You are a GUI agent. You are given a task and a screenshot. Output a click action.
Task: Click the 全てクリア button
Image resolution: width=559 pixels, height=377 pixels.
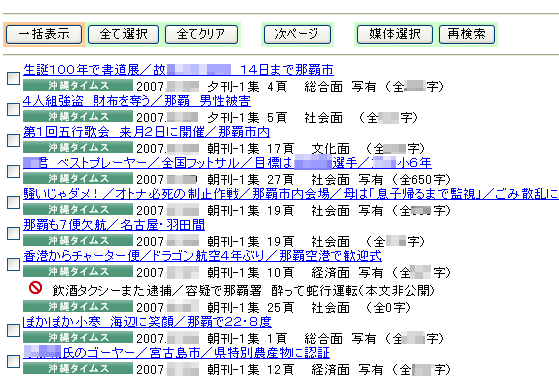click(x=201, y=34)
